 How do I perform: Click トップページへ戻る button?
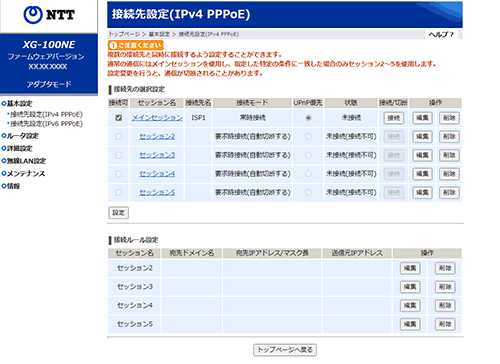[x=285, y=350]
